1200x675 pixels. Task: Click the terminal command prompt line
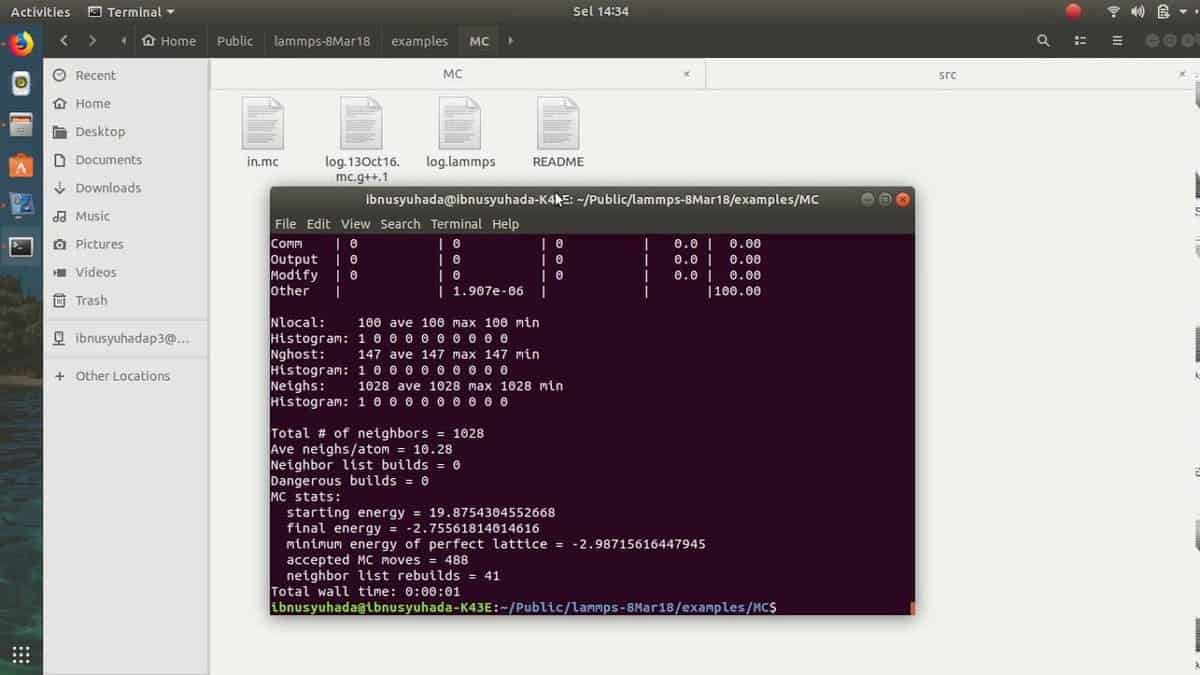click(x=523, y=607)
